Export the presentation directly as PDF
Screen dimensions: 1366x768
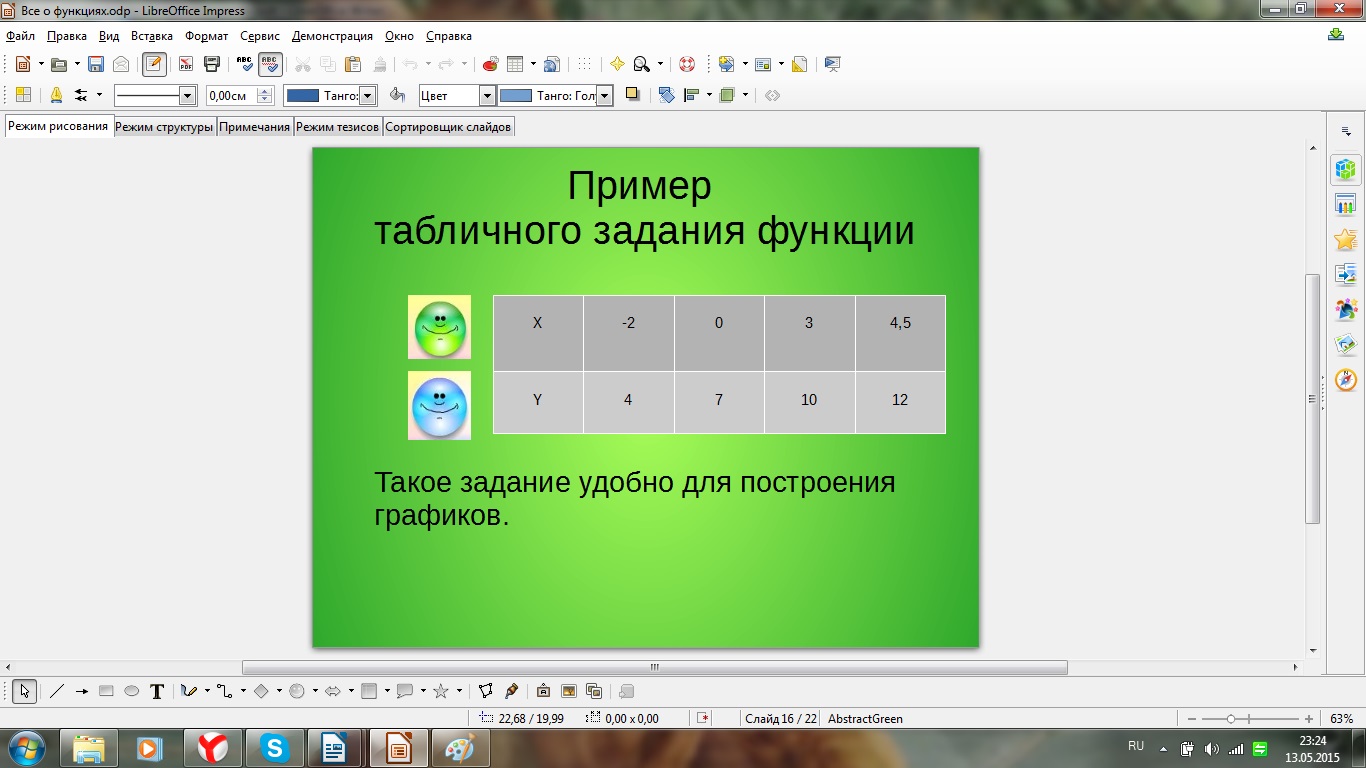coord(186,64)
